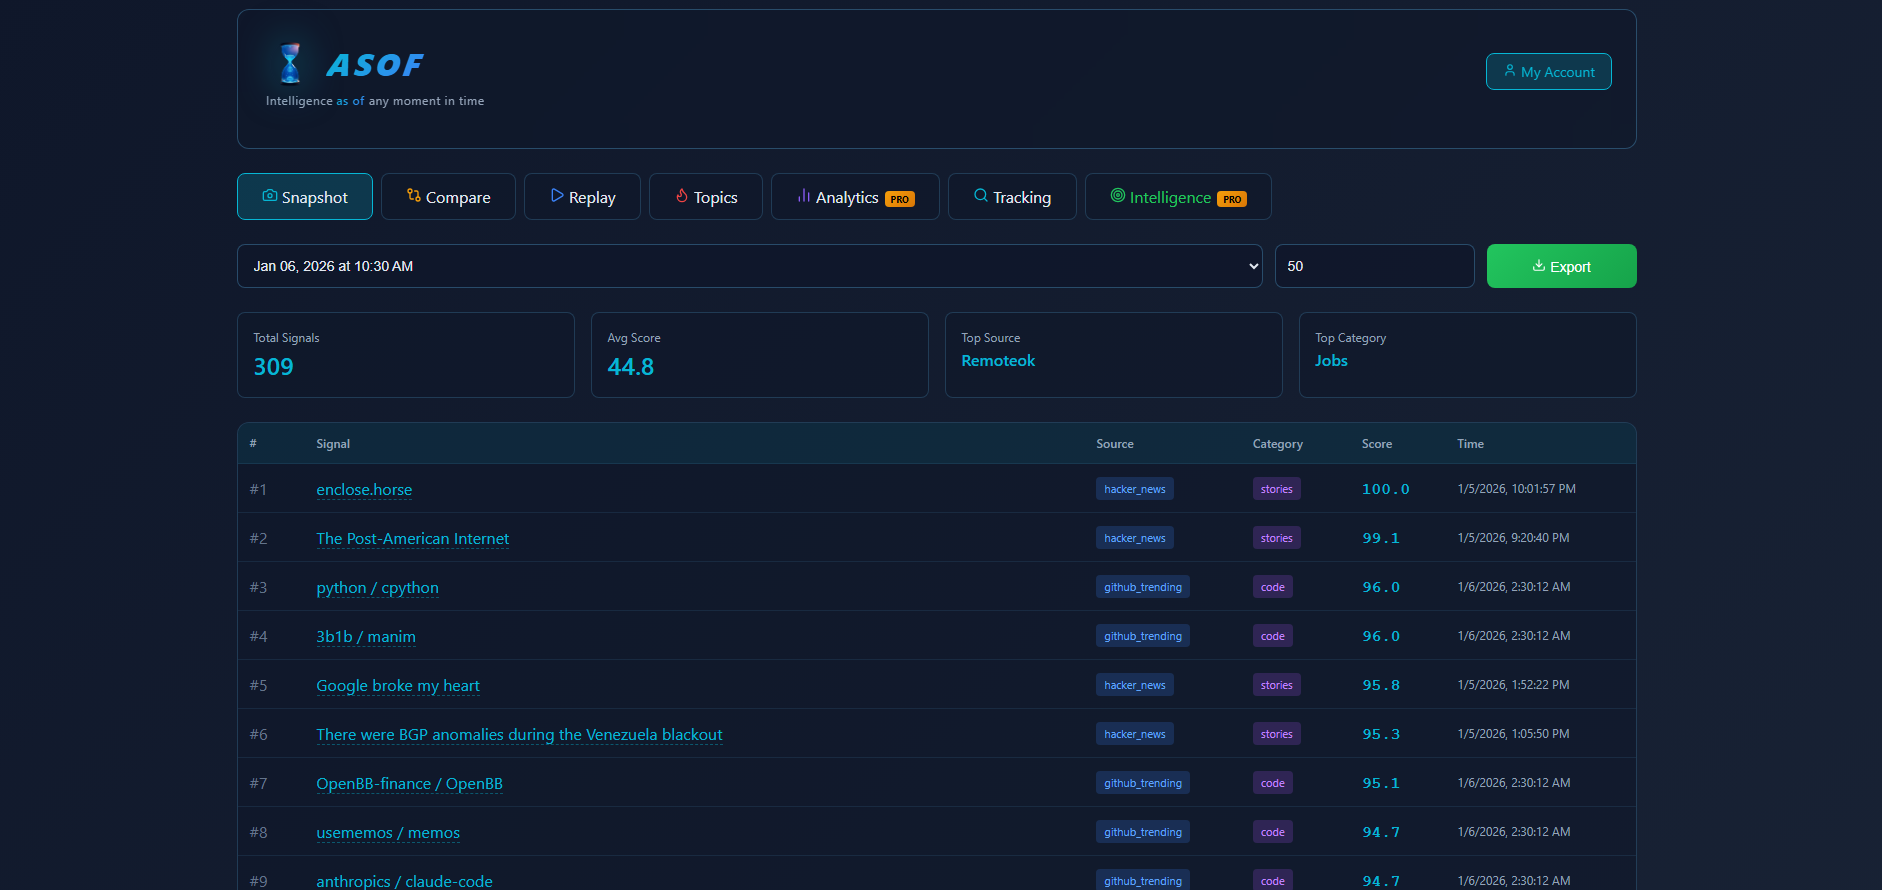Click the timestamp 1/5/2026, 1:52:22 PM
Image resolution: width=1882 pixels, height=890 pixels.
[1513, 685]
